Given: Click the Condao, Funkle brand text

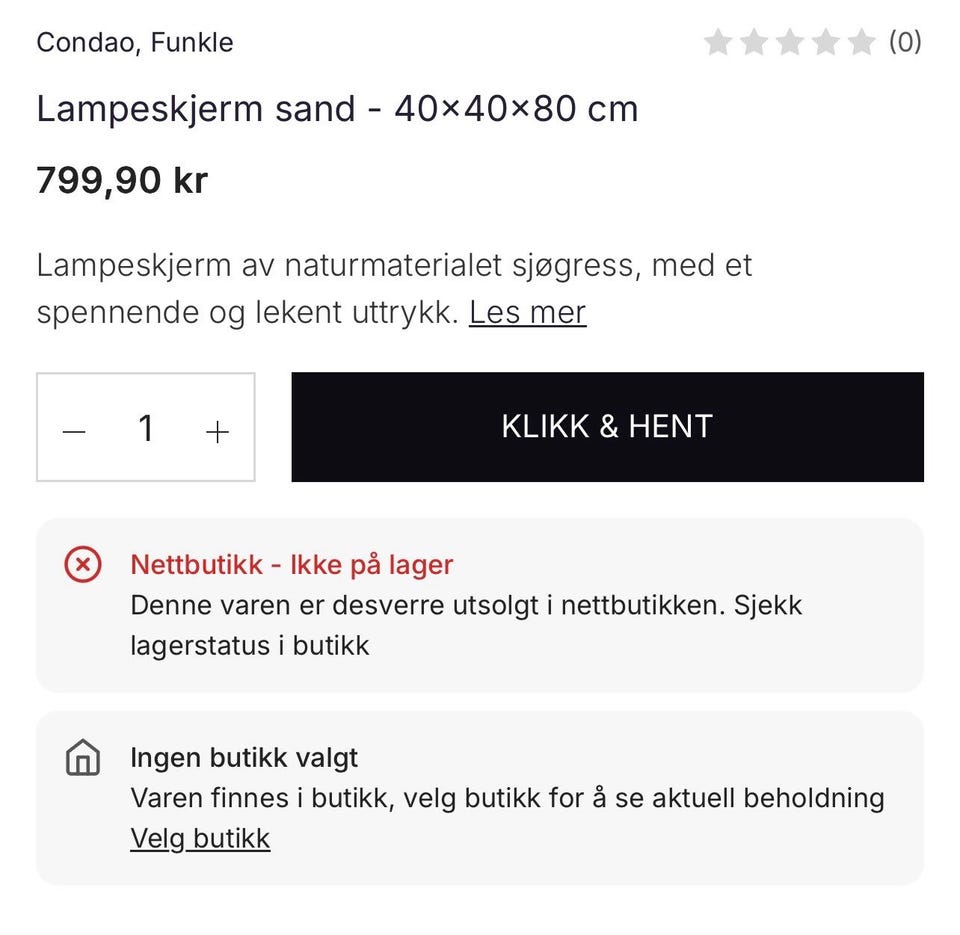Looking at the screenshot, I should (x=135, y=43).
